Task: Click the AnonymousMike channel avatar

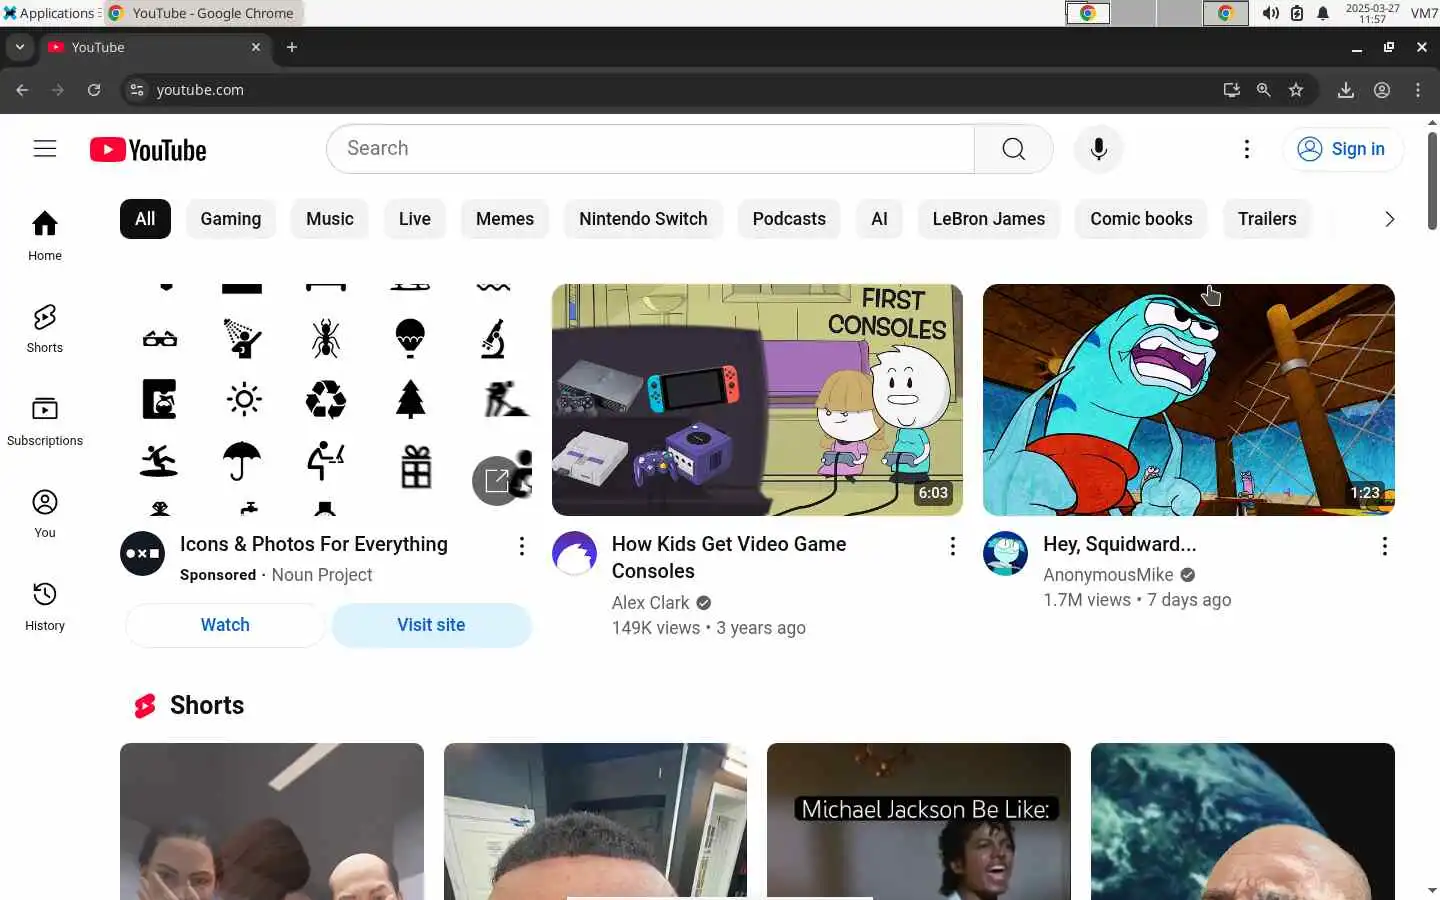Action: [1005, 553]
